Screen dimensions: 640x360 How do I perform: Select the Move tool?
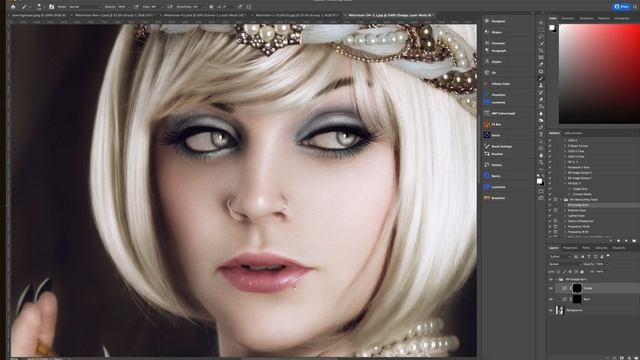point(541,22)
